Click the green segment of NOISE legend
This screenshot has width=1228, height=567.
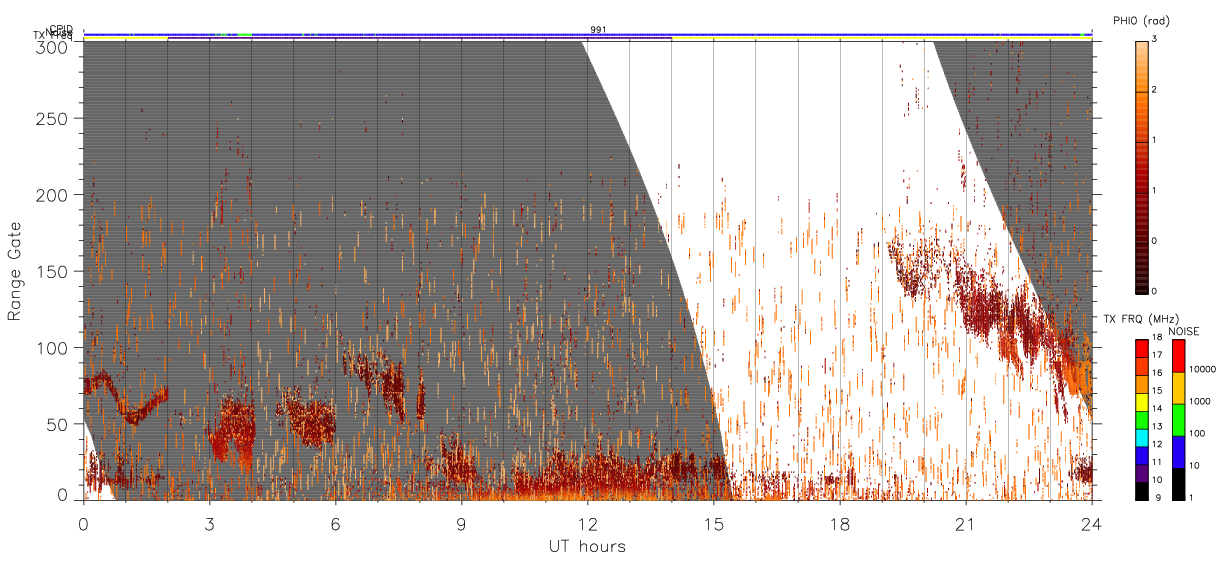1178,420
